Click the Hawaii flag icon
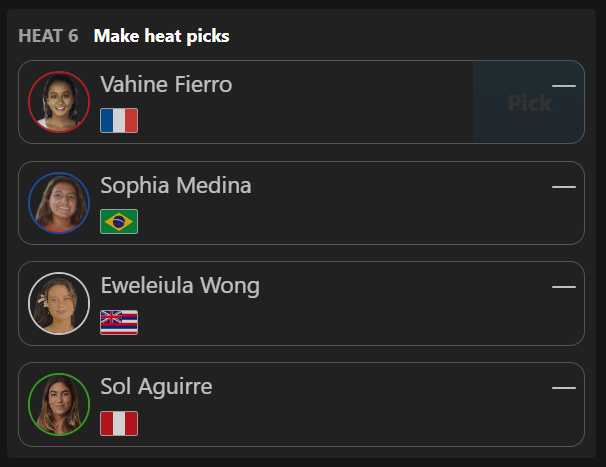This screenshot has height=467, width=606. pyautogui.click(x=119, y=322)
